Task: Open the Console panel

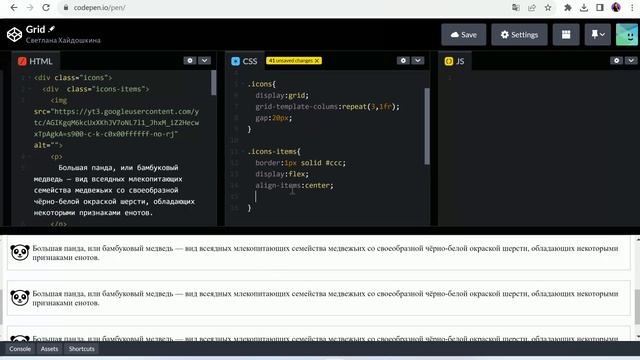Action: [20, 349]
